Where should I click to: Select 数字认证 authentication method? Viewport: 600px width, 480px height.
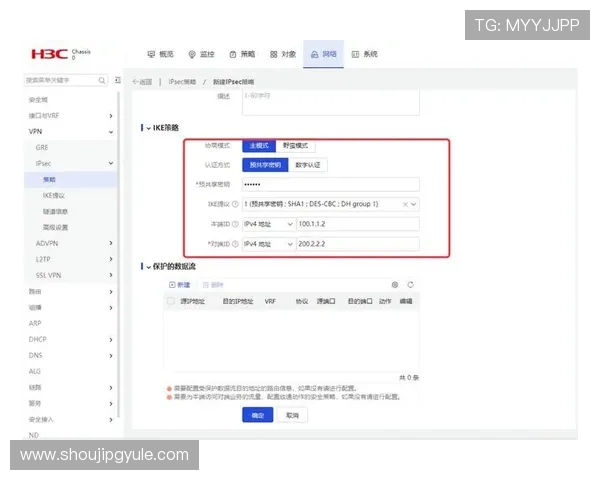[308, 165]
